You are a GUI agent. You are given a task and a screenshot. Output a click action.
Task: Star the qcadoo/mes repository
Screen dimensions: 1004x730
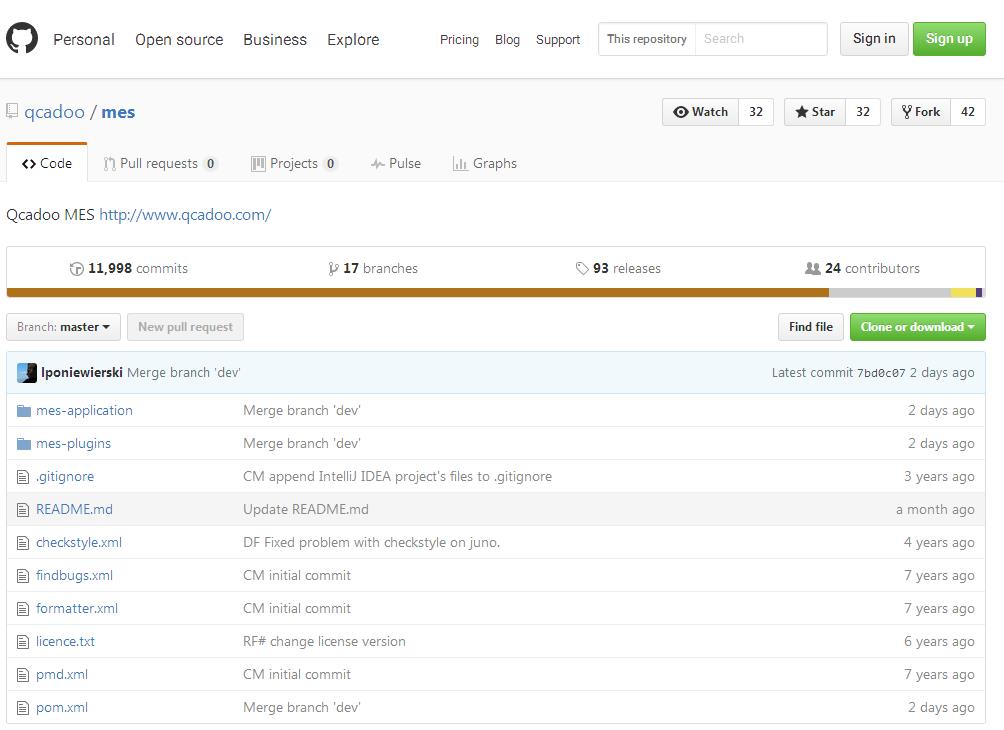(815, 112)
